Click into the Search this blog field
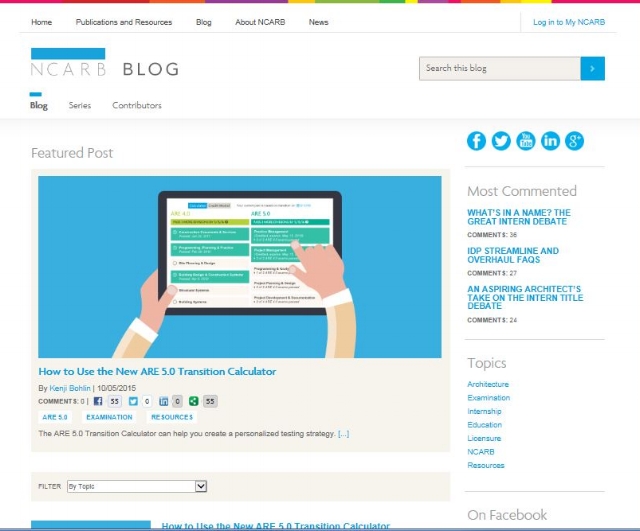The width and height of the screenshot is (640, 531). (x=500, y=69)
